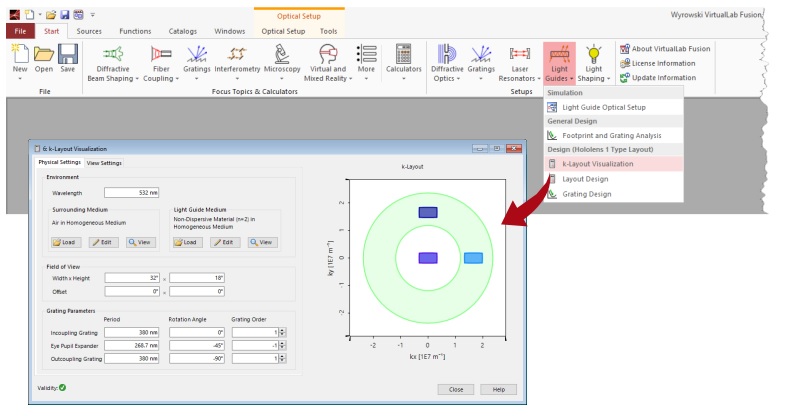Viewport: 786px width, 416px height.
Task: Open About VirtualLab Fusion
Action: (665, 49)
